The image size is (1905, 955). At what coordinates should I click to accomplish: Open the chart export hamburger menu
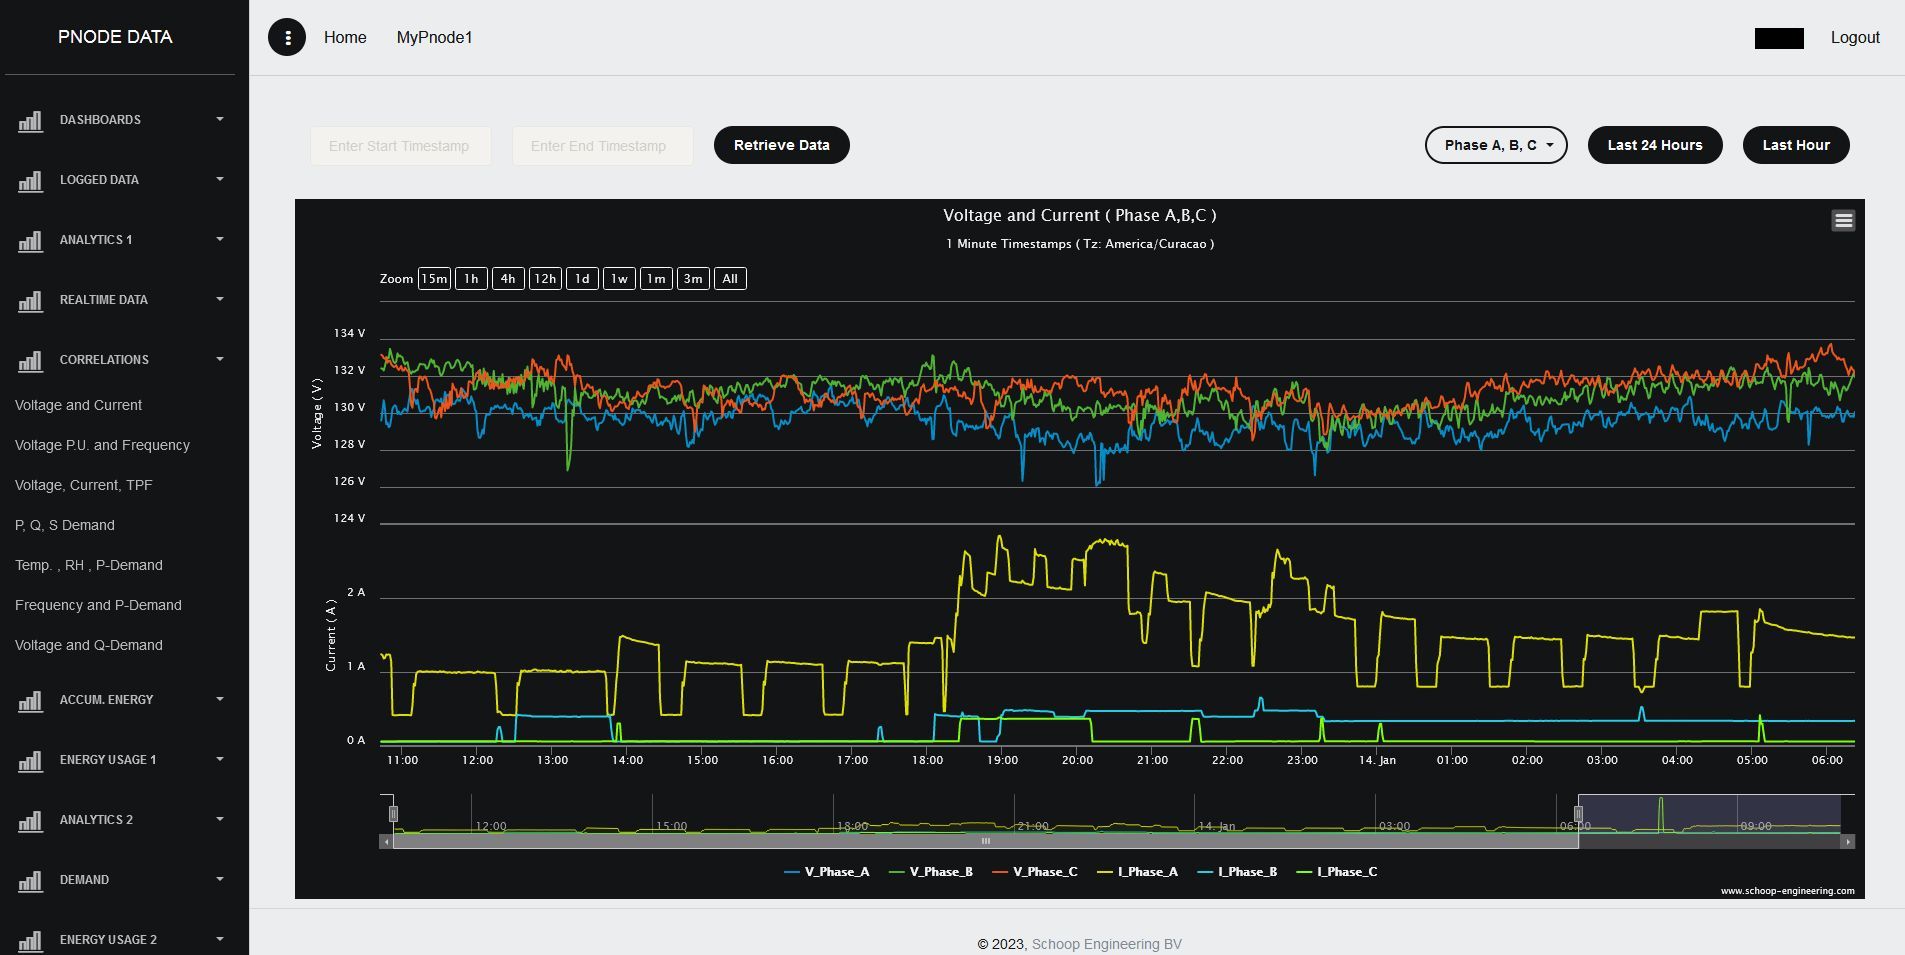point(1843,220)
